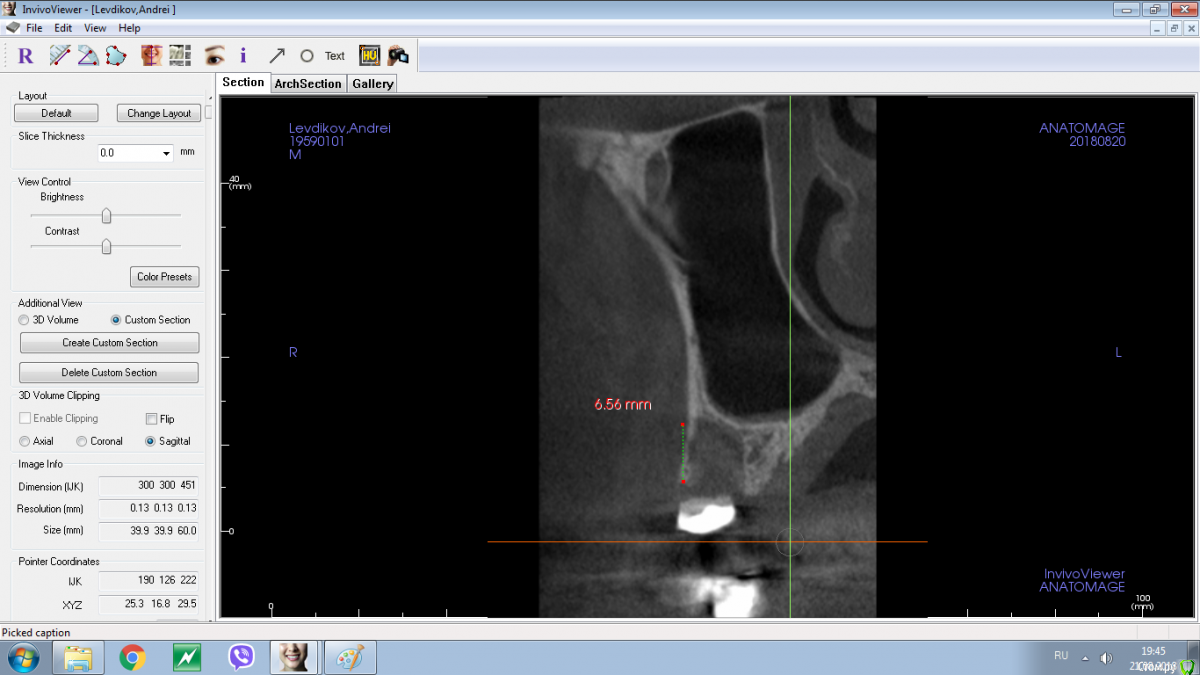Click the HU measurement tool icon
The width and height of the screenshot is (1200, 675).
coord(370,56)
